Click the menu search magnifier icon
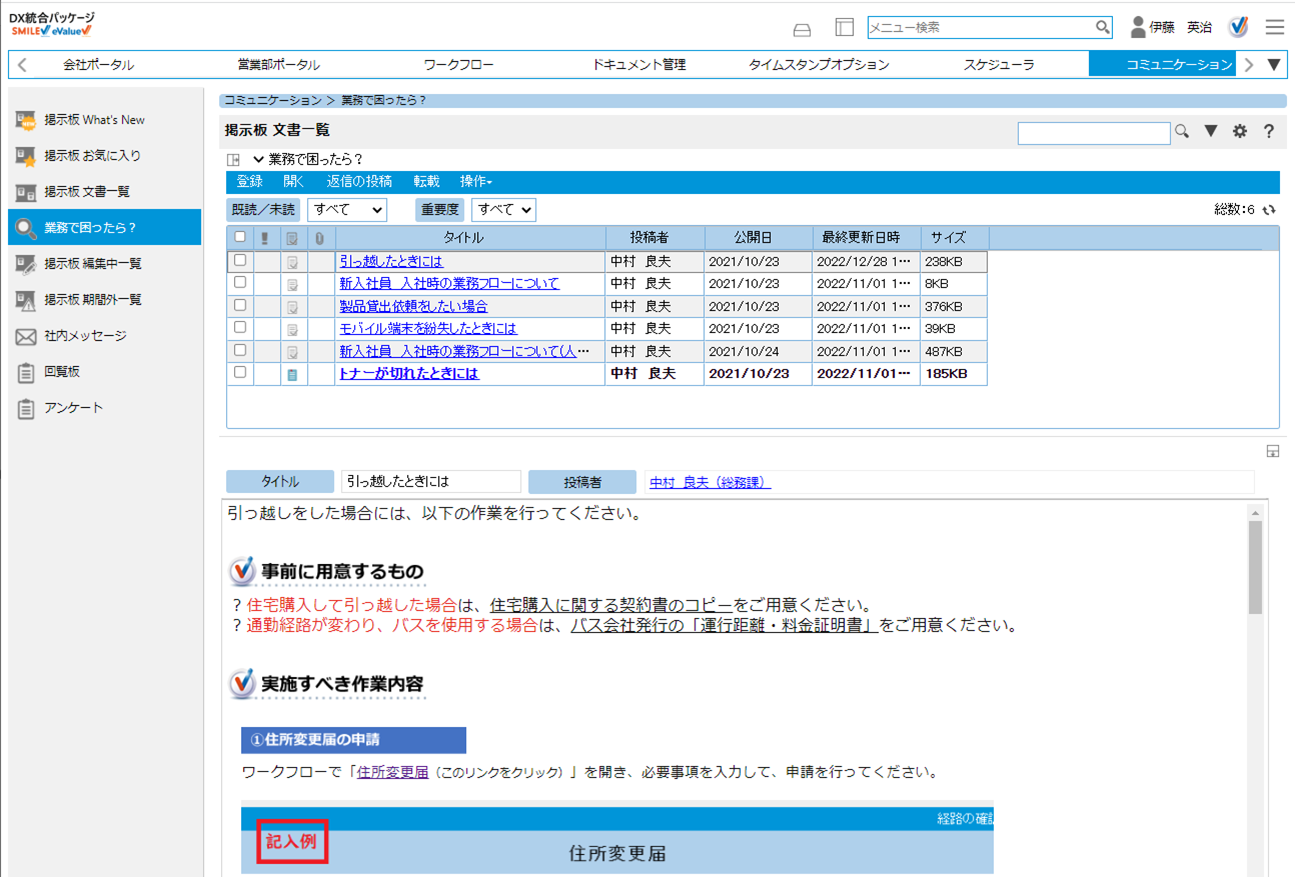1295x877 pixels. [1102, 27]
